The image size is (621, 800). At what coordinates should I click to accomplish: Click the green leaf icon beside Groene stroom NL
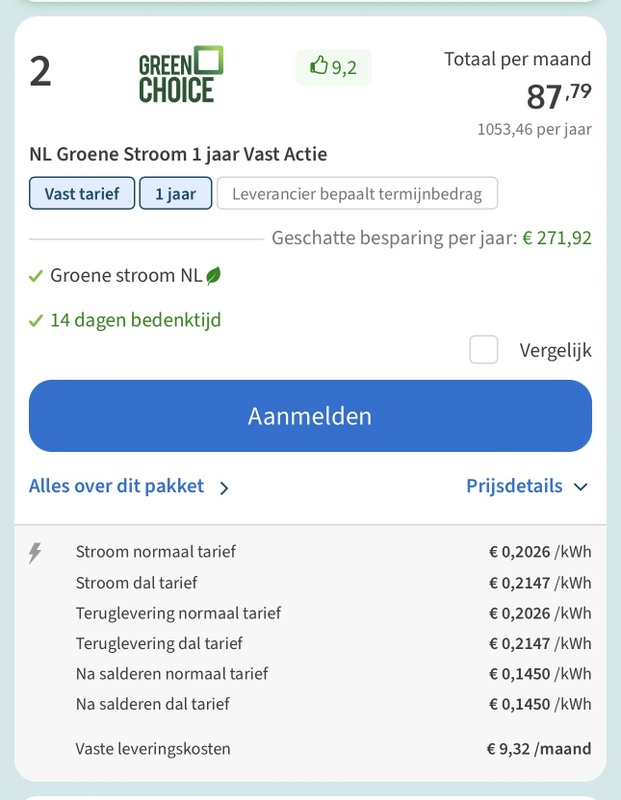tap(212, 275)
